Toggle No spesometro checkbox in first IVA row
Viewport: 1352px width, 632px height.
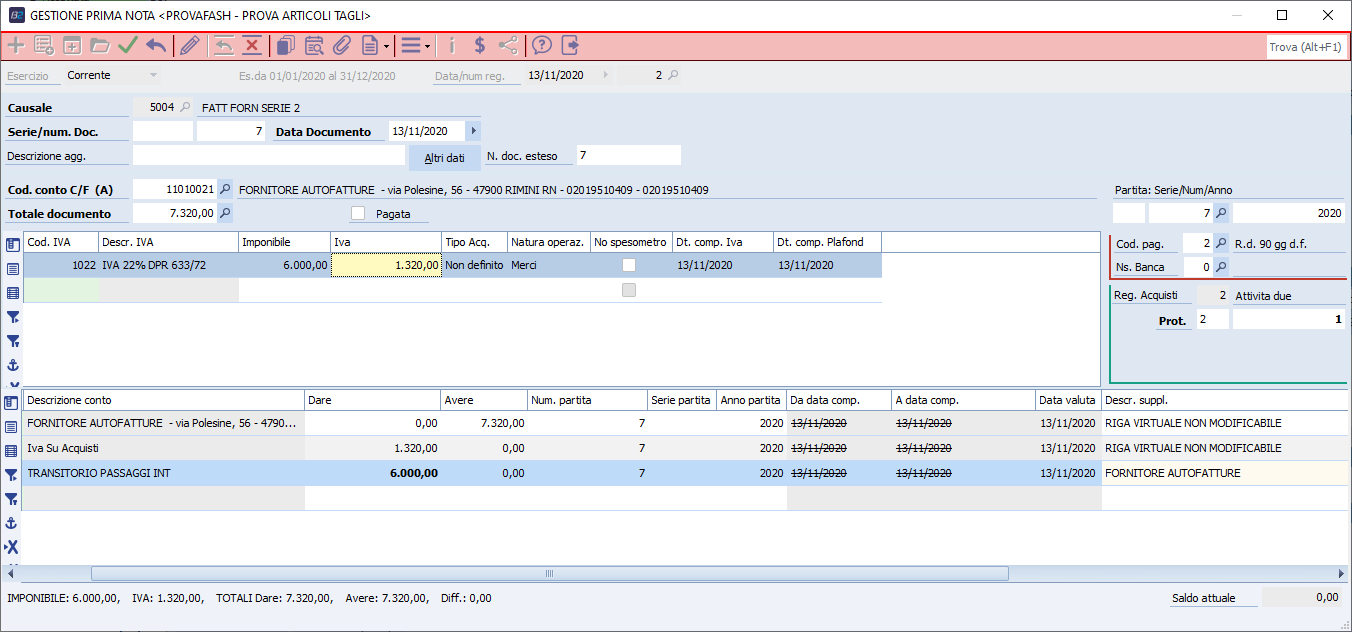coord(628,265)
